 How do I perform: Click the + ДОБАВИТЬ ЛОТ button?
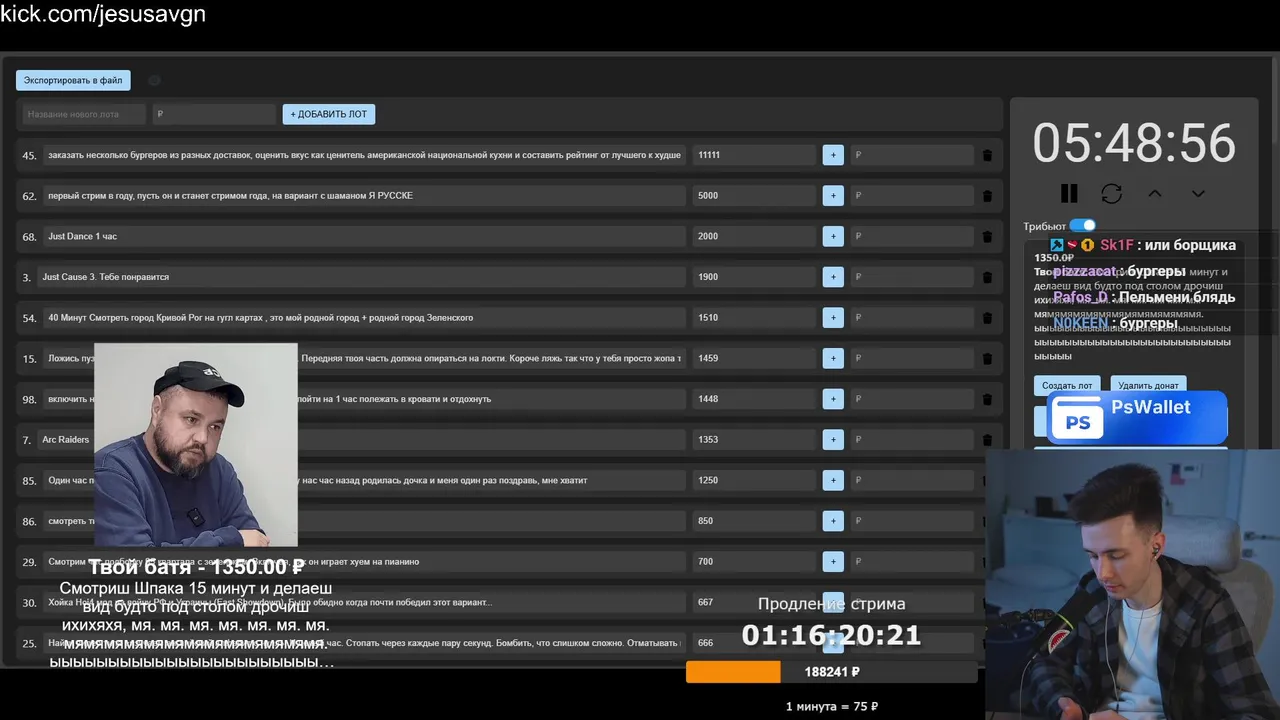tap(328, 114)
